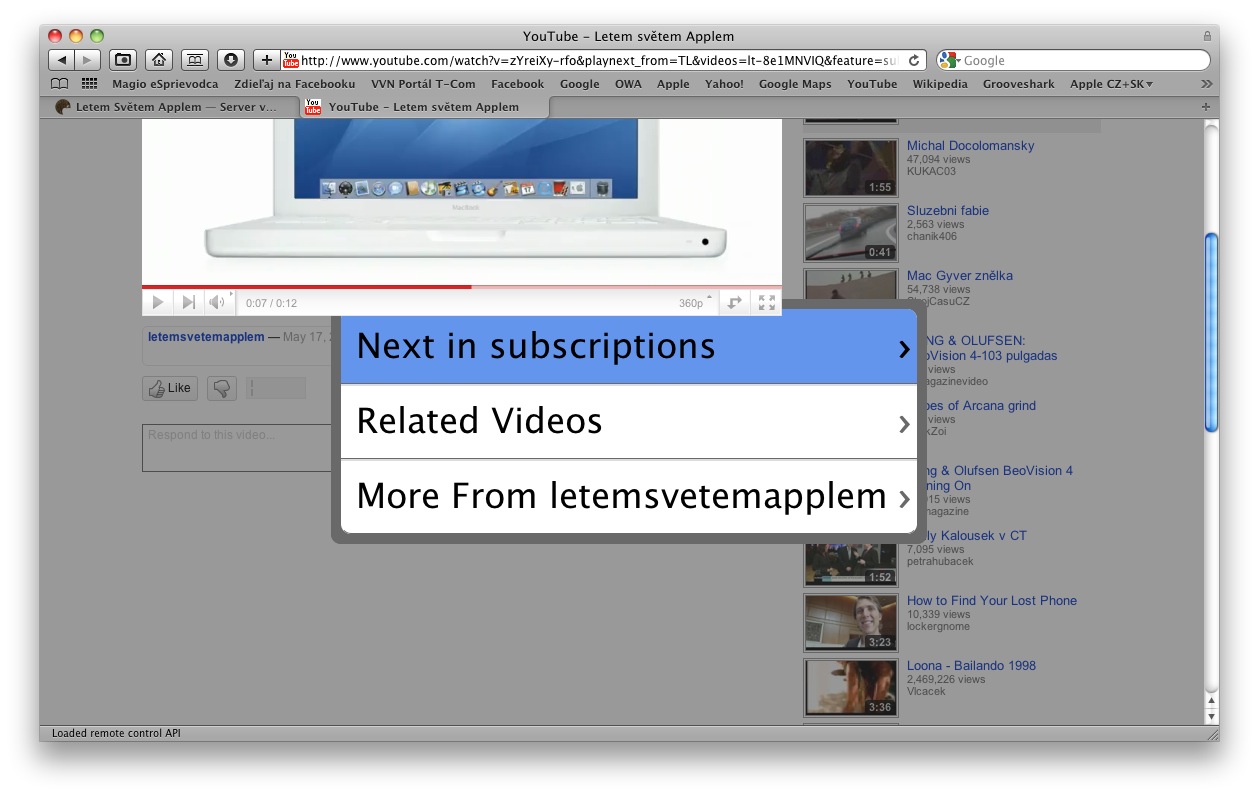This screenshot has height=796, width=1259.
Task: Open Loona - Bailando 1998 link
Action: coord(971,666)
